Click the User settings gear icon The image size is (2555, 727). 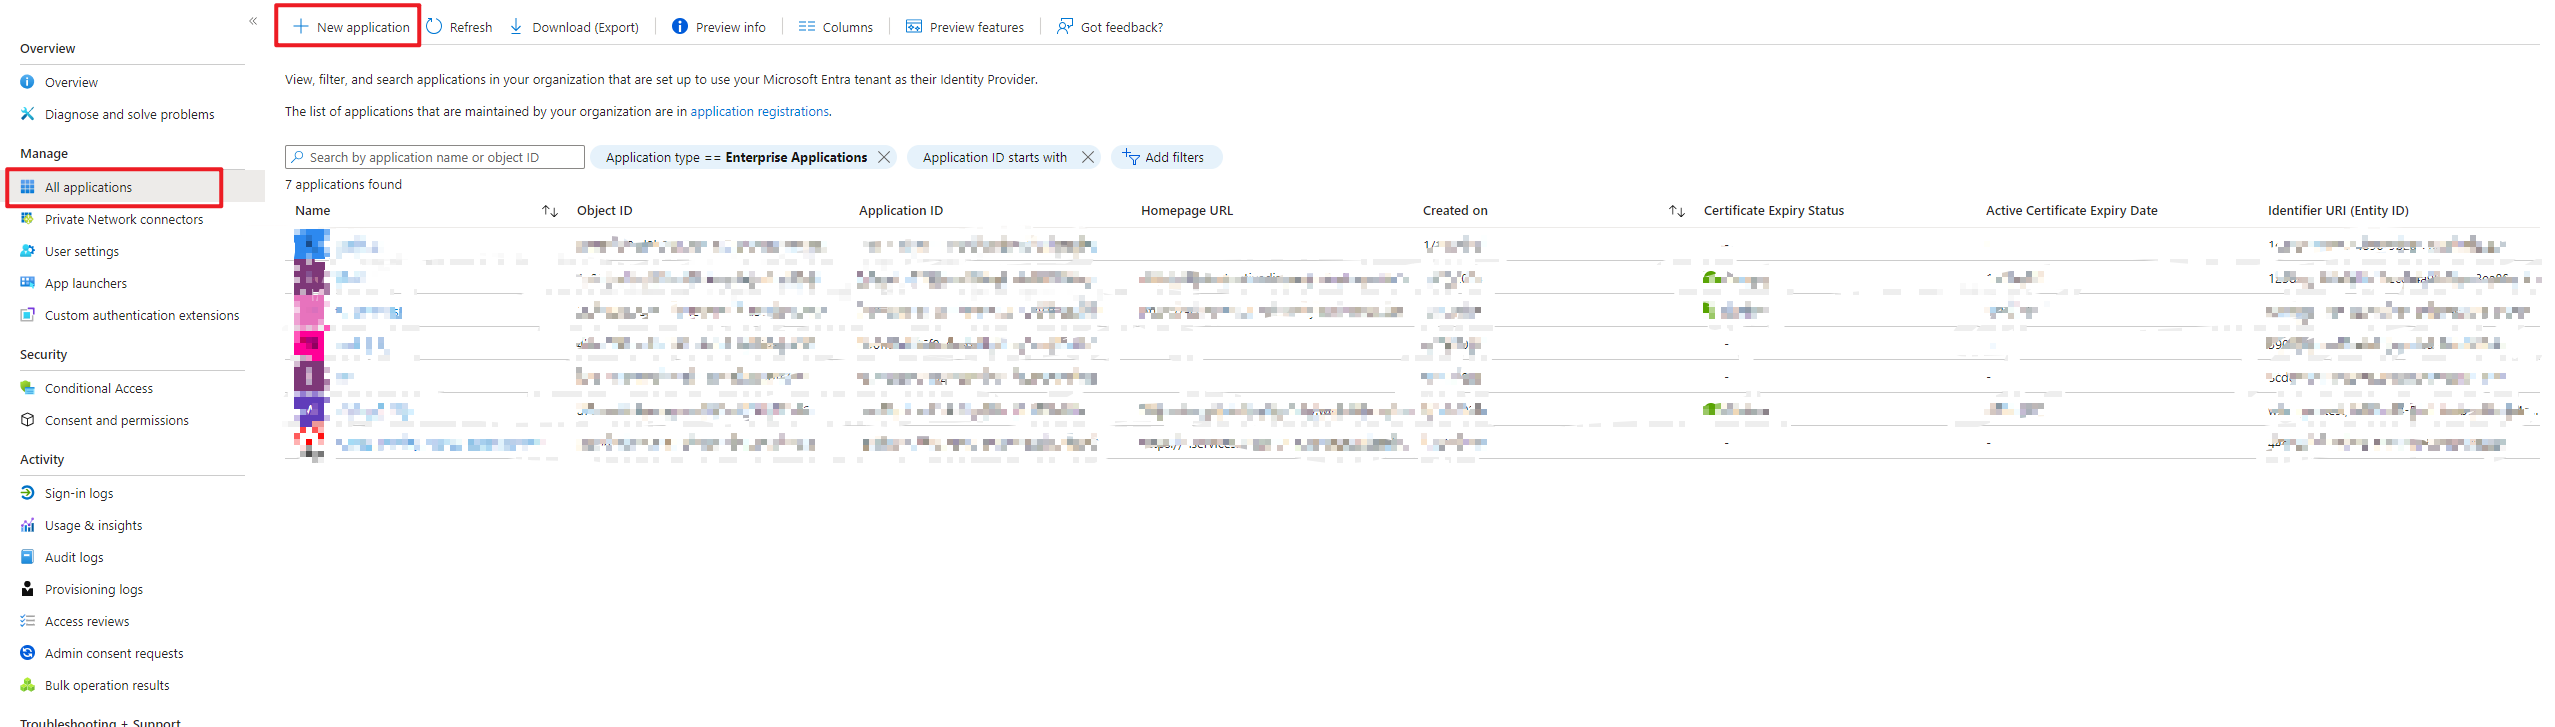(28, 251)
